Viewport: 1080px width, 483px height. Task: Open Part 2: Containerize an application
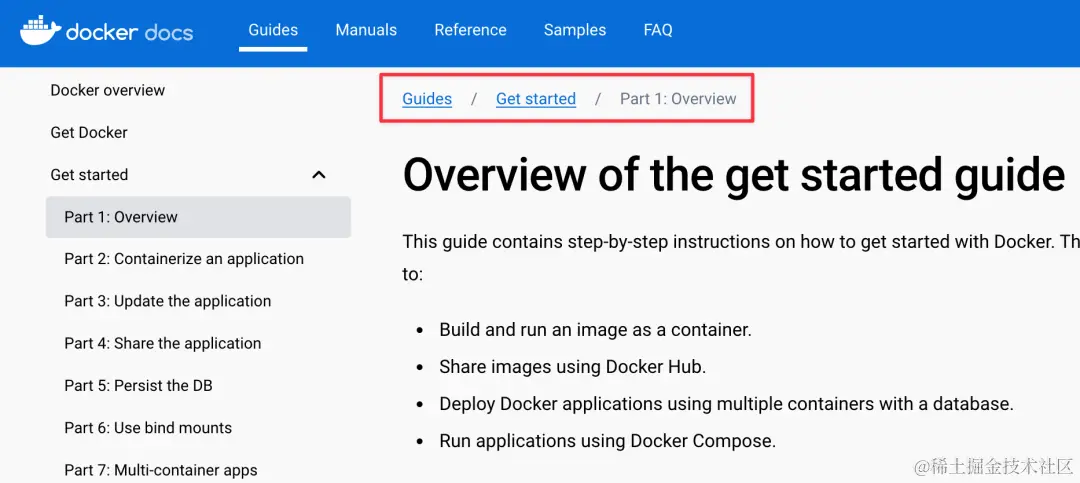184,259
